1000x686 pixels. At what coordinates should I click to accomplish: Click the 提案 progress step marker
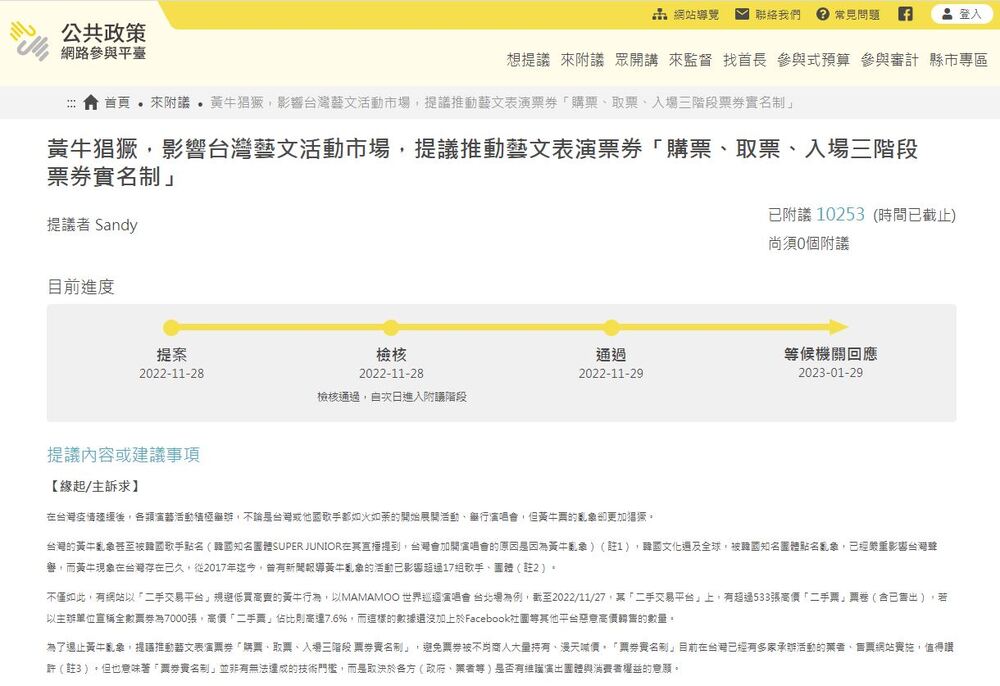[171, 327]
